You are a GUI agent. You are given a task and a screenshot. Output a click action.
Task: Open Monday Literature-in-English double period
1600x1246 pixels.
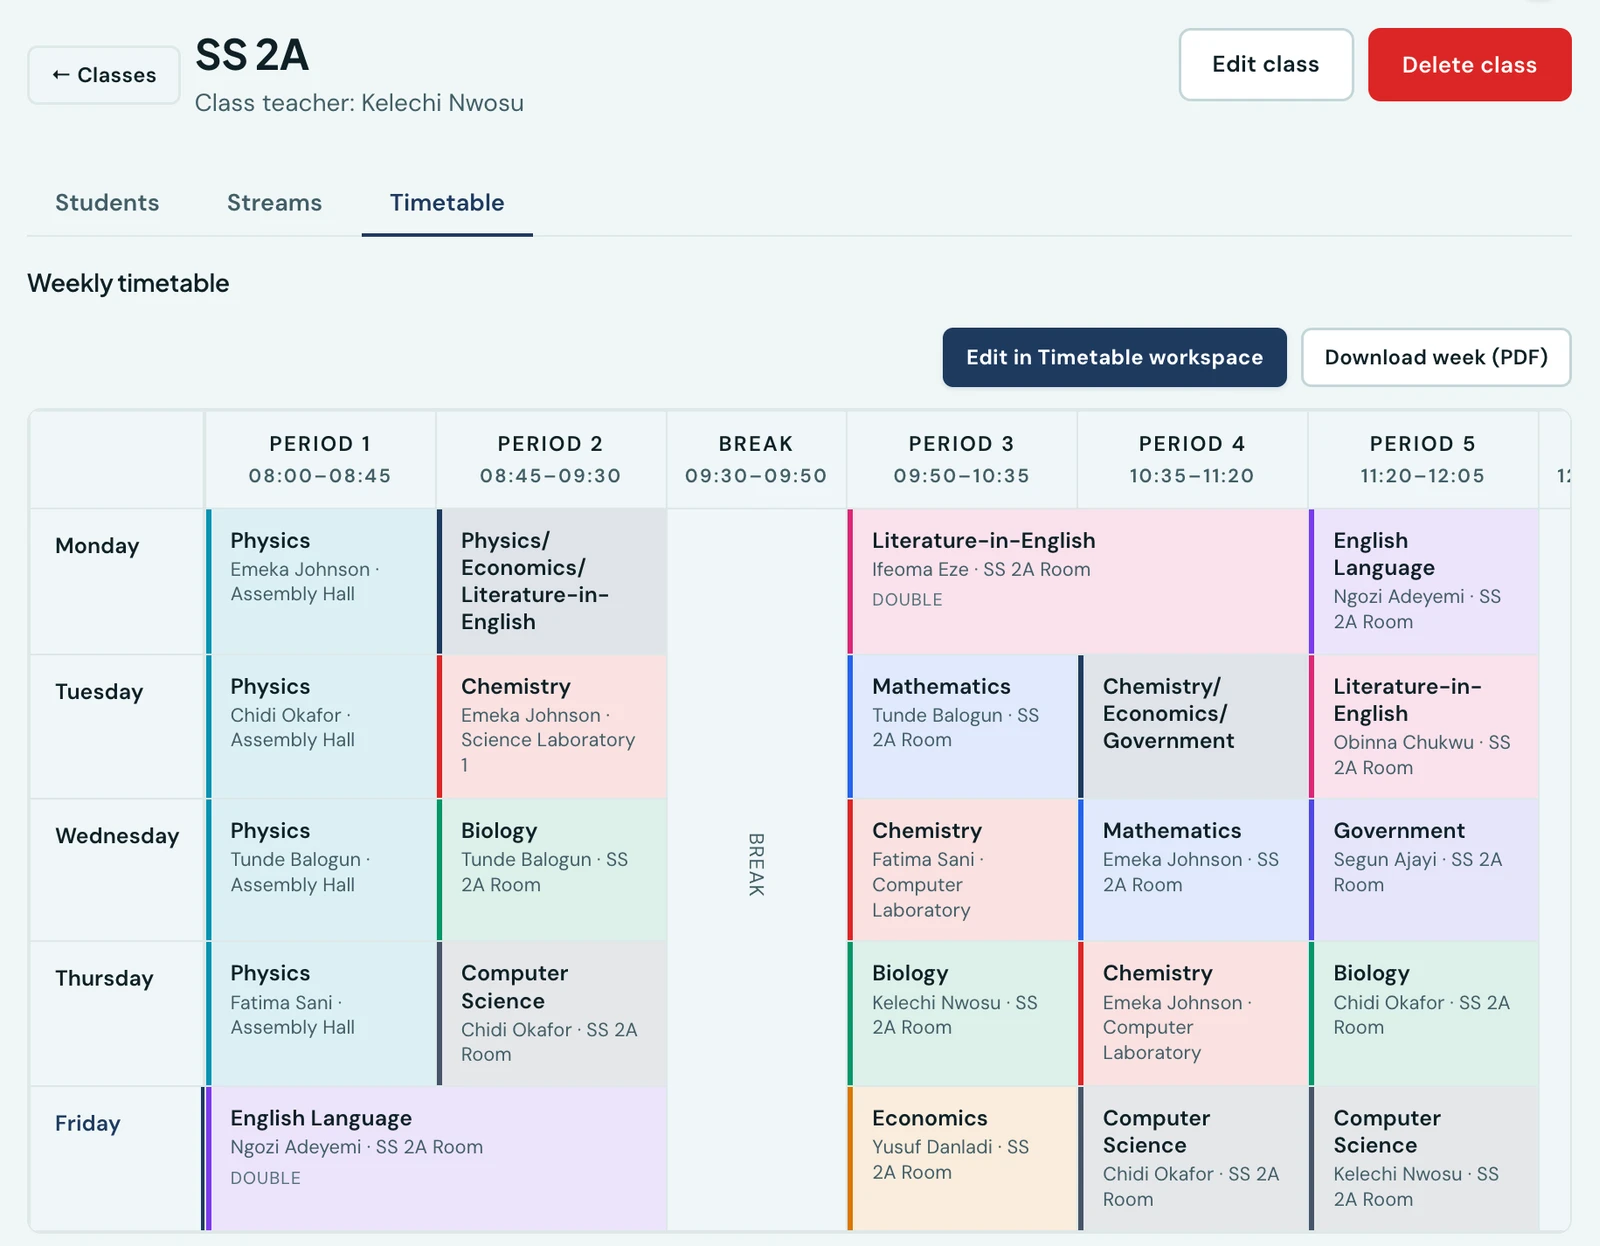[1078, 581]
